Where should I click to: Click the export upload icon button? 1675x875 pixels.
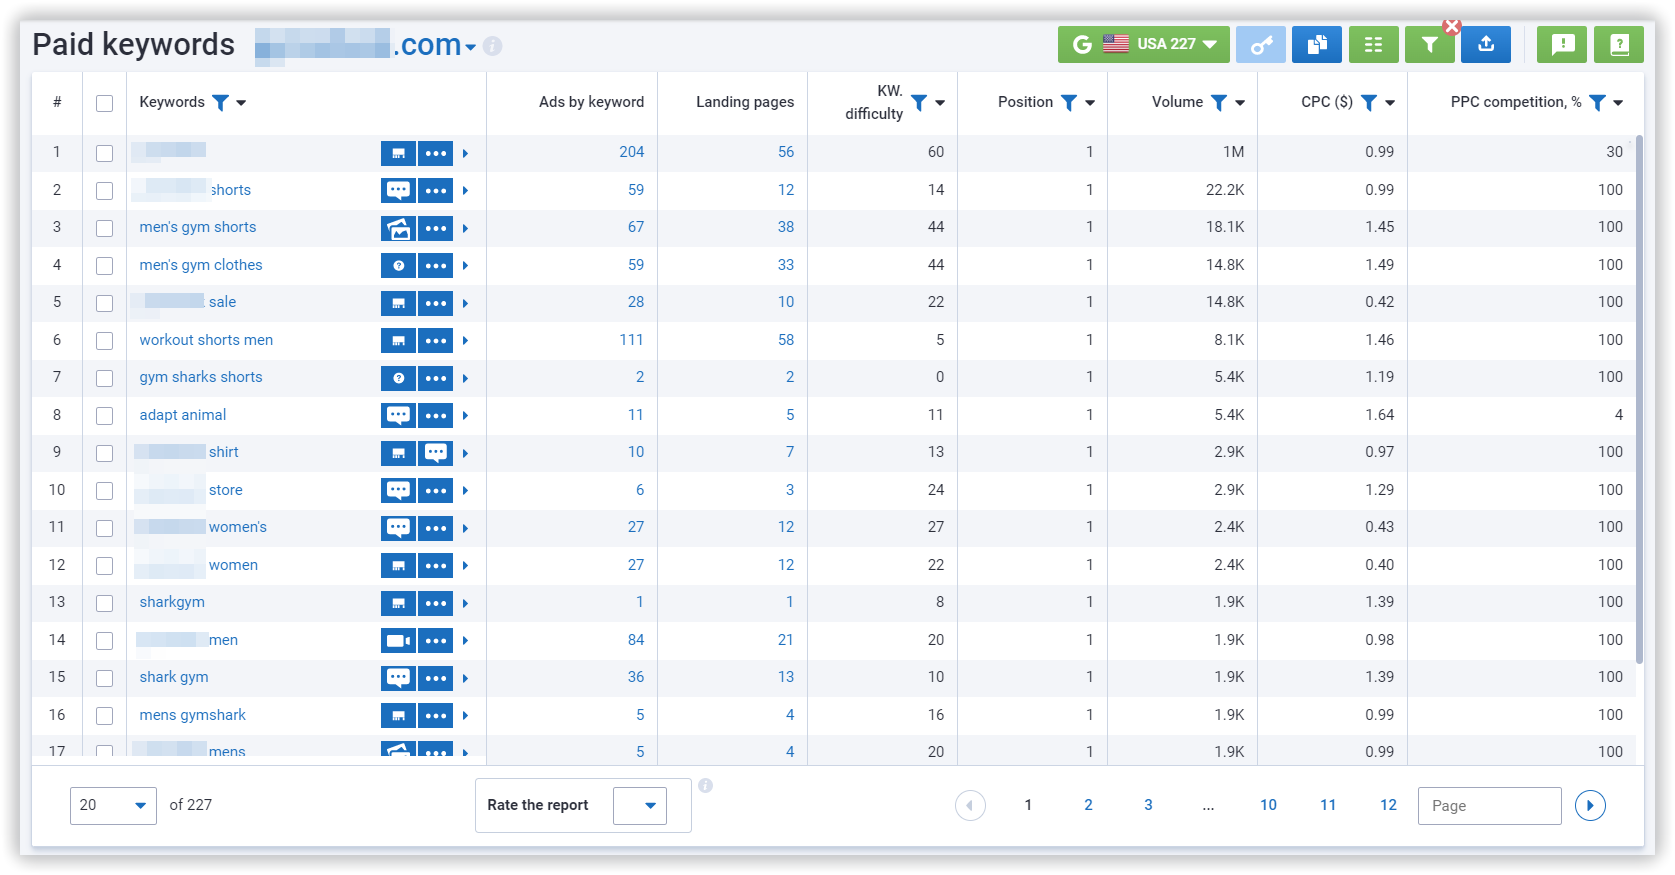pos(1486,45)
